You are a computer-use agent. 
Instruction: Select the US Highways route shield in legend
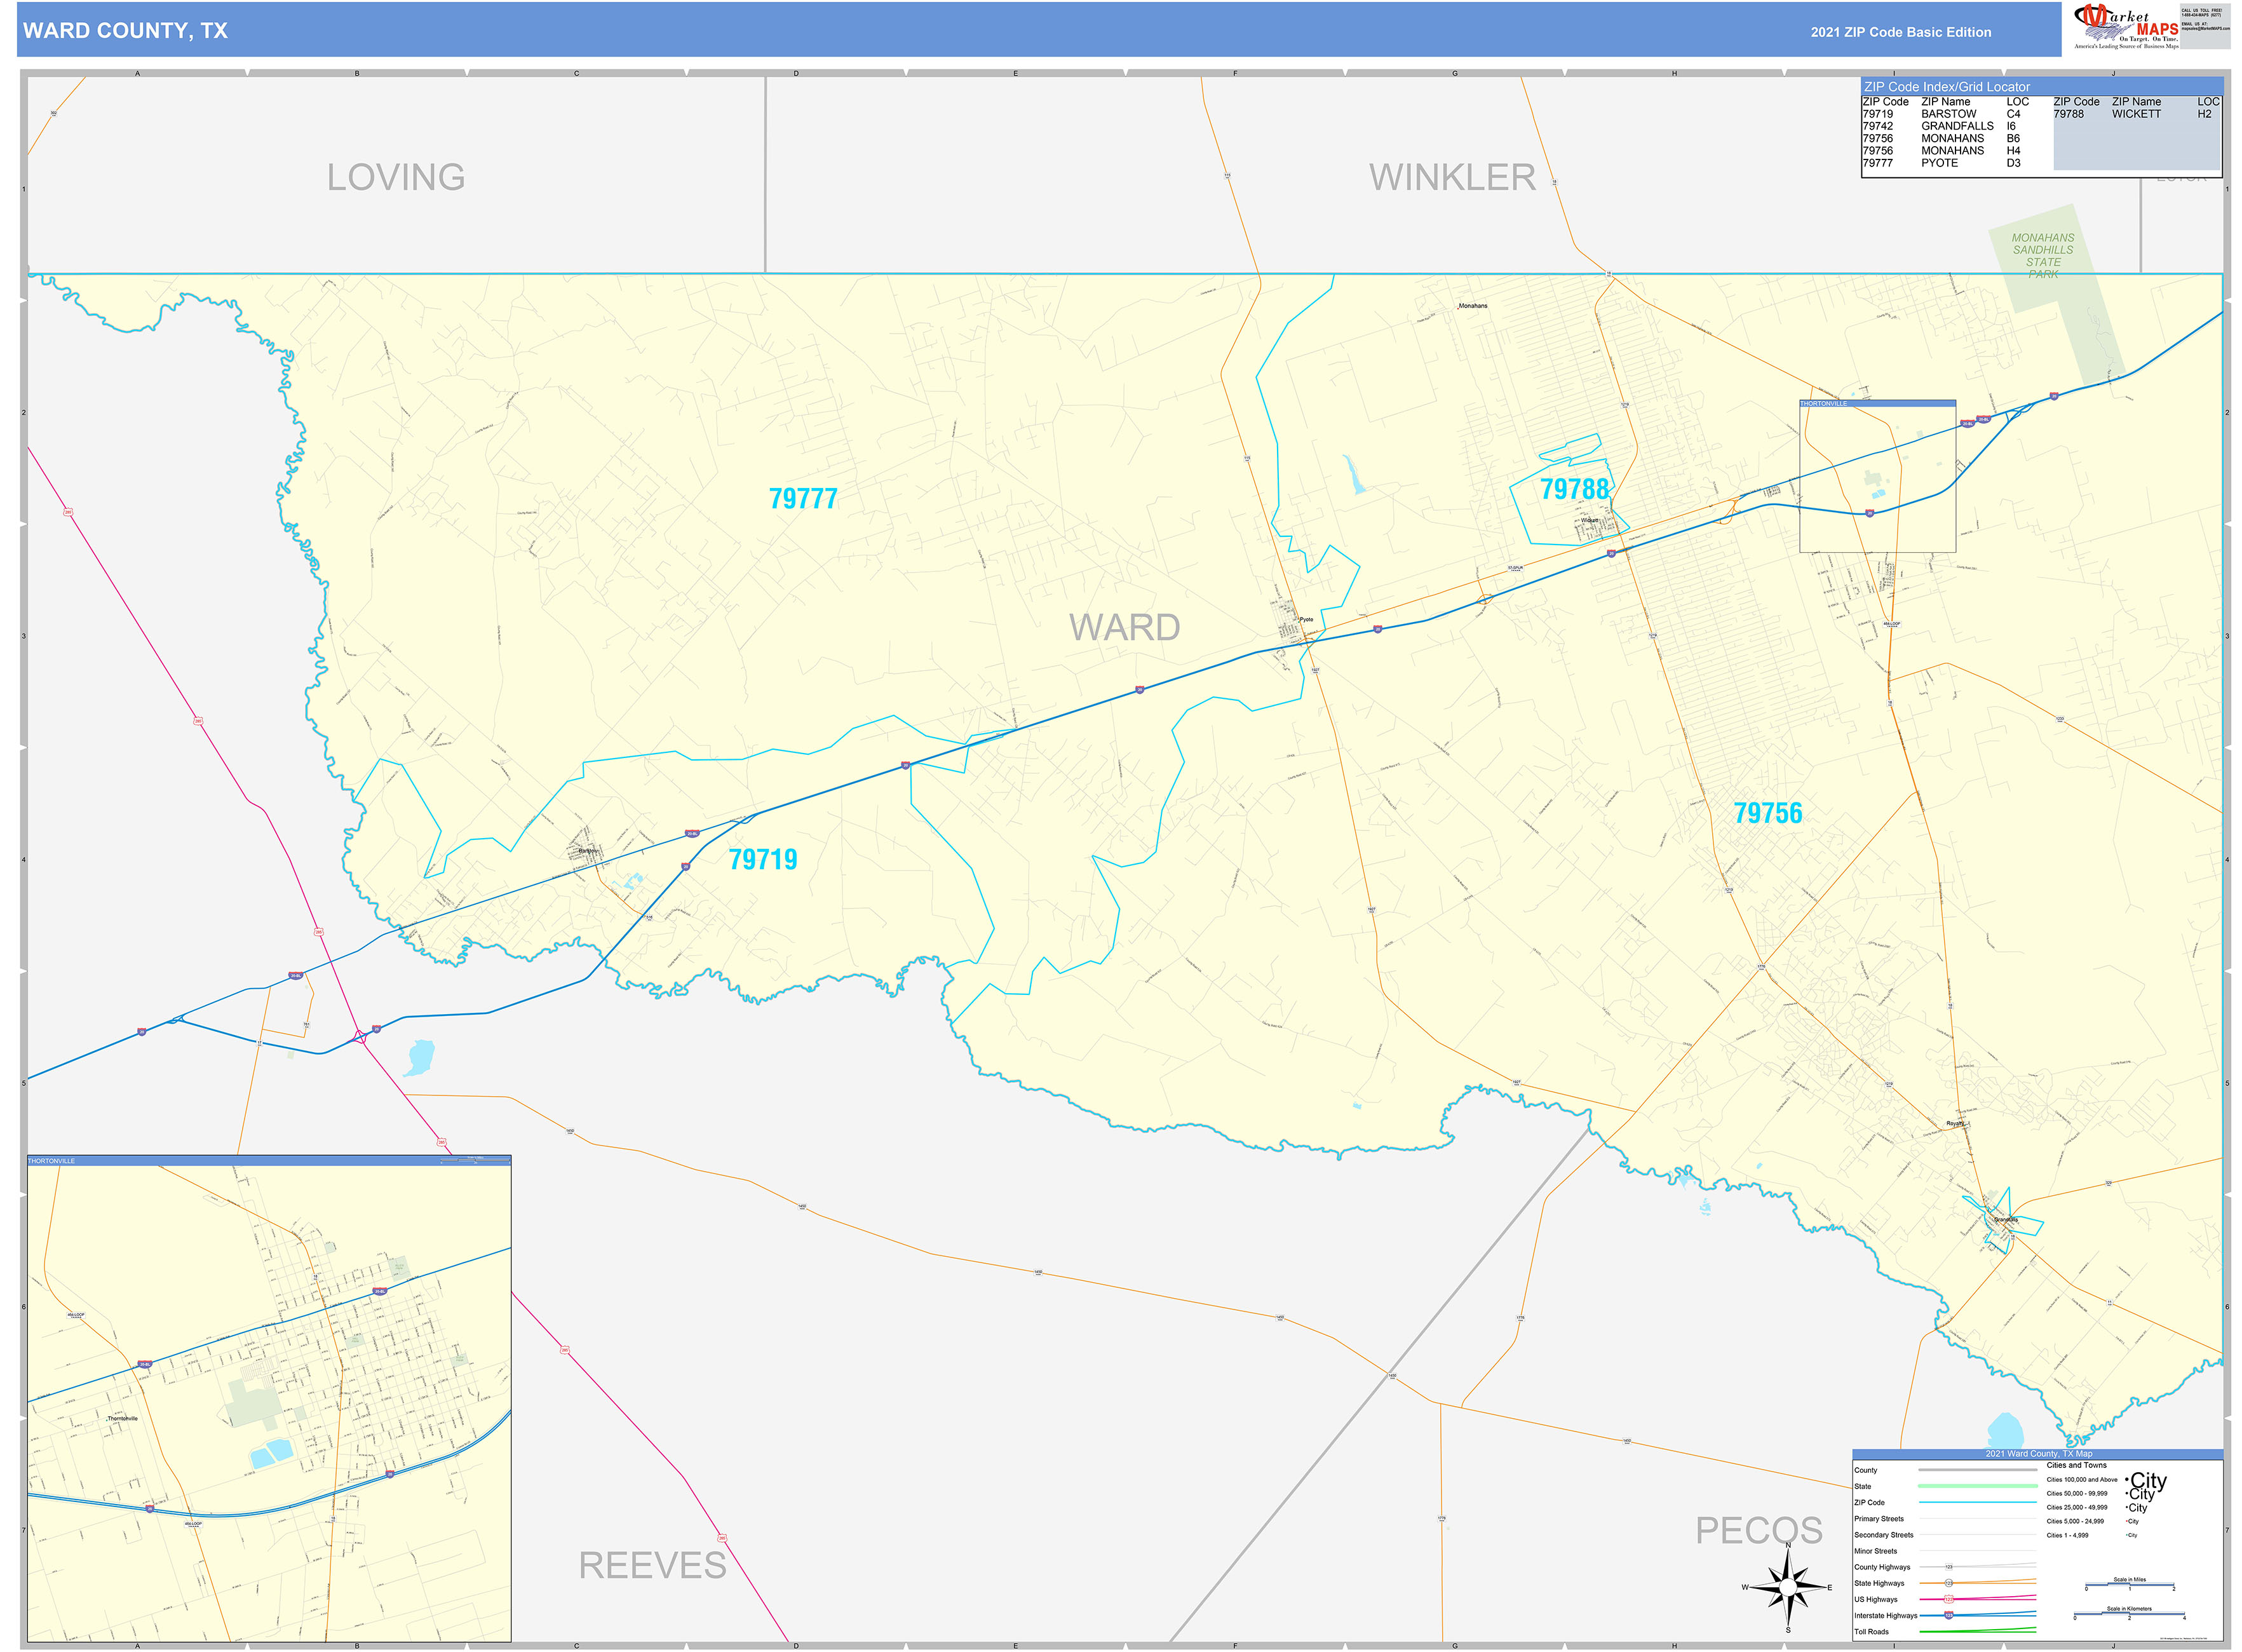pyautogui.click(x=1950, y=1599)
